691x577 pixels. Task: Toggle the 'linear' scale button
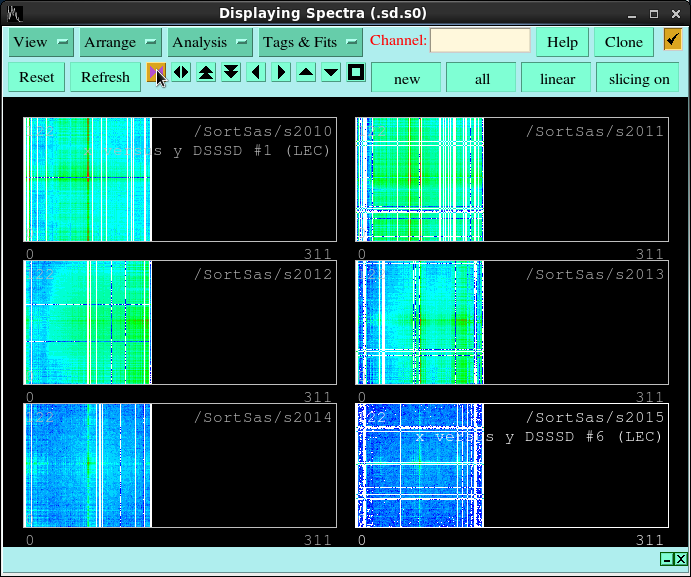[557, 78]
